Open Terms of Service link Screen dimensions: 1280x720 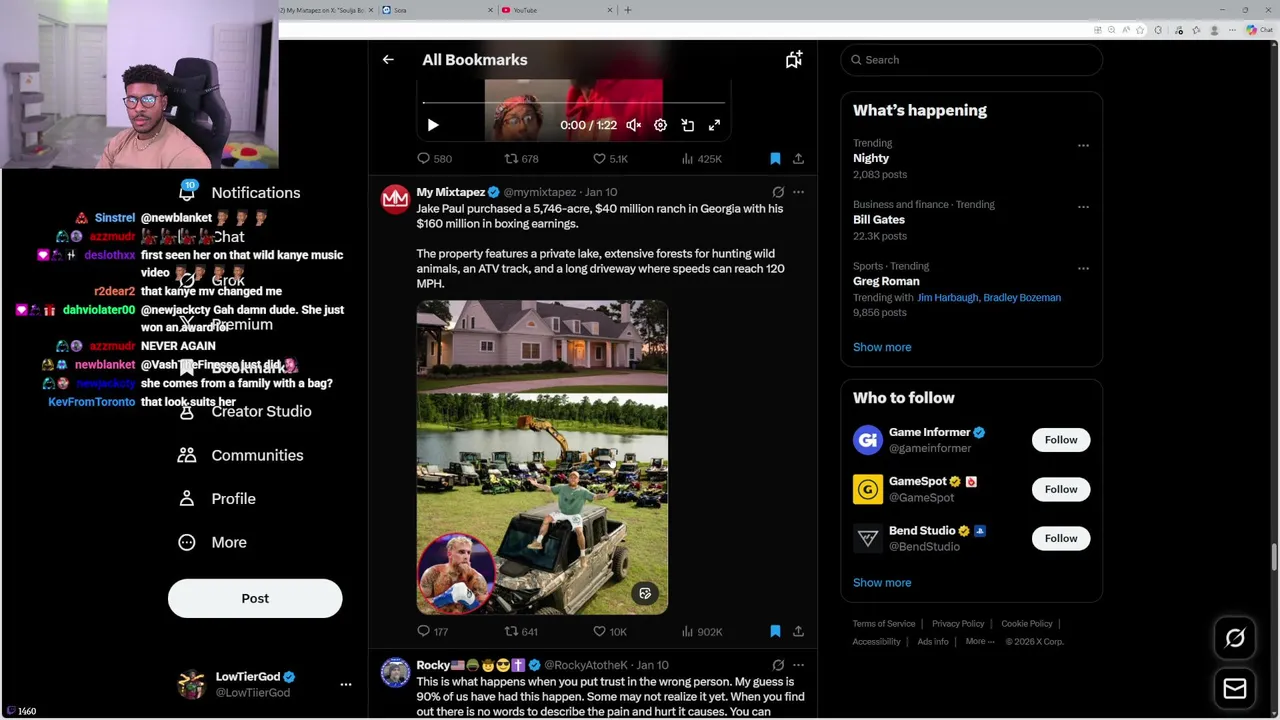point(884,624)
